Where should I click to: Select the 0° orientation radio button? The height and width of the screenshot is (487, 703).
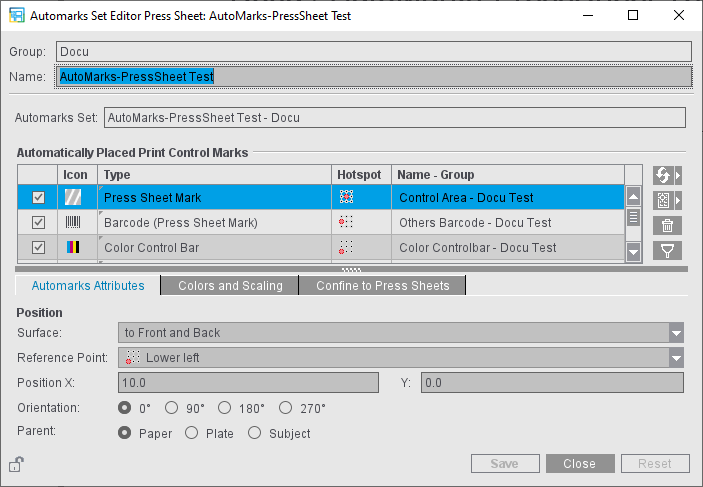coord(125,408)
